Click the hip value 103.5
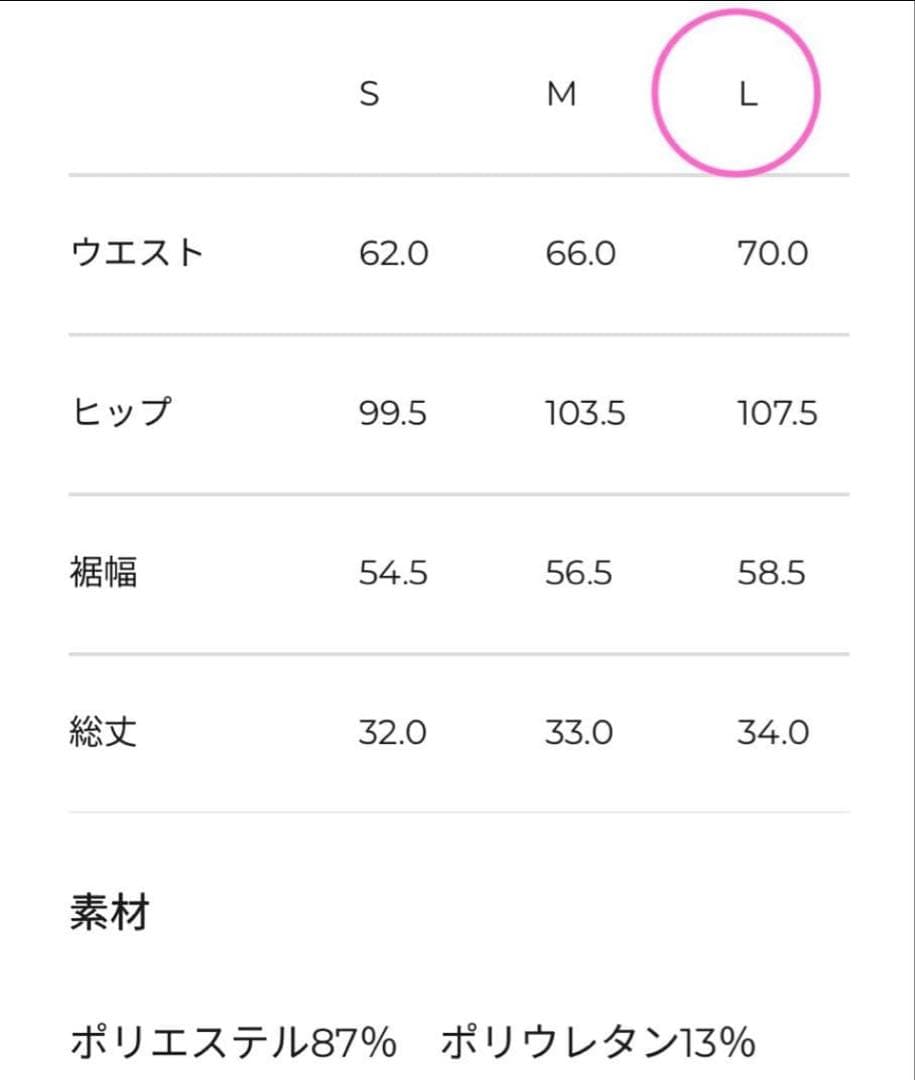 click(585, 414)
